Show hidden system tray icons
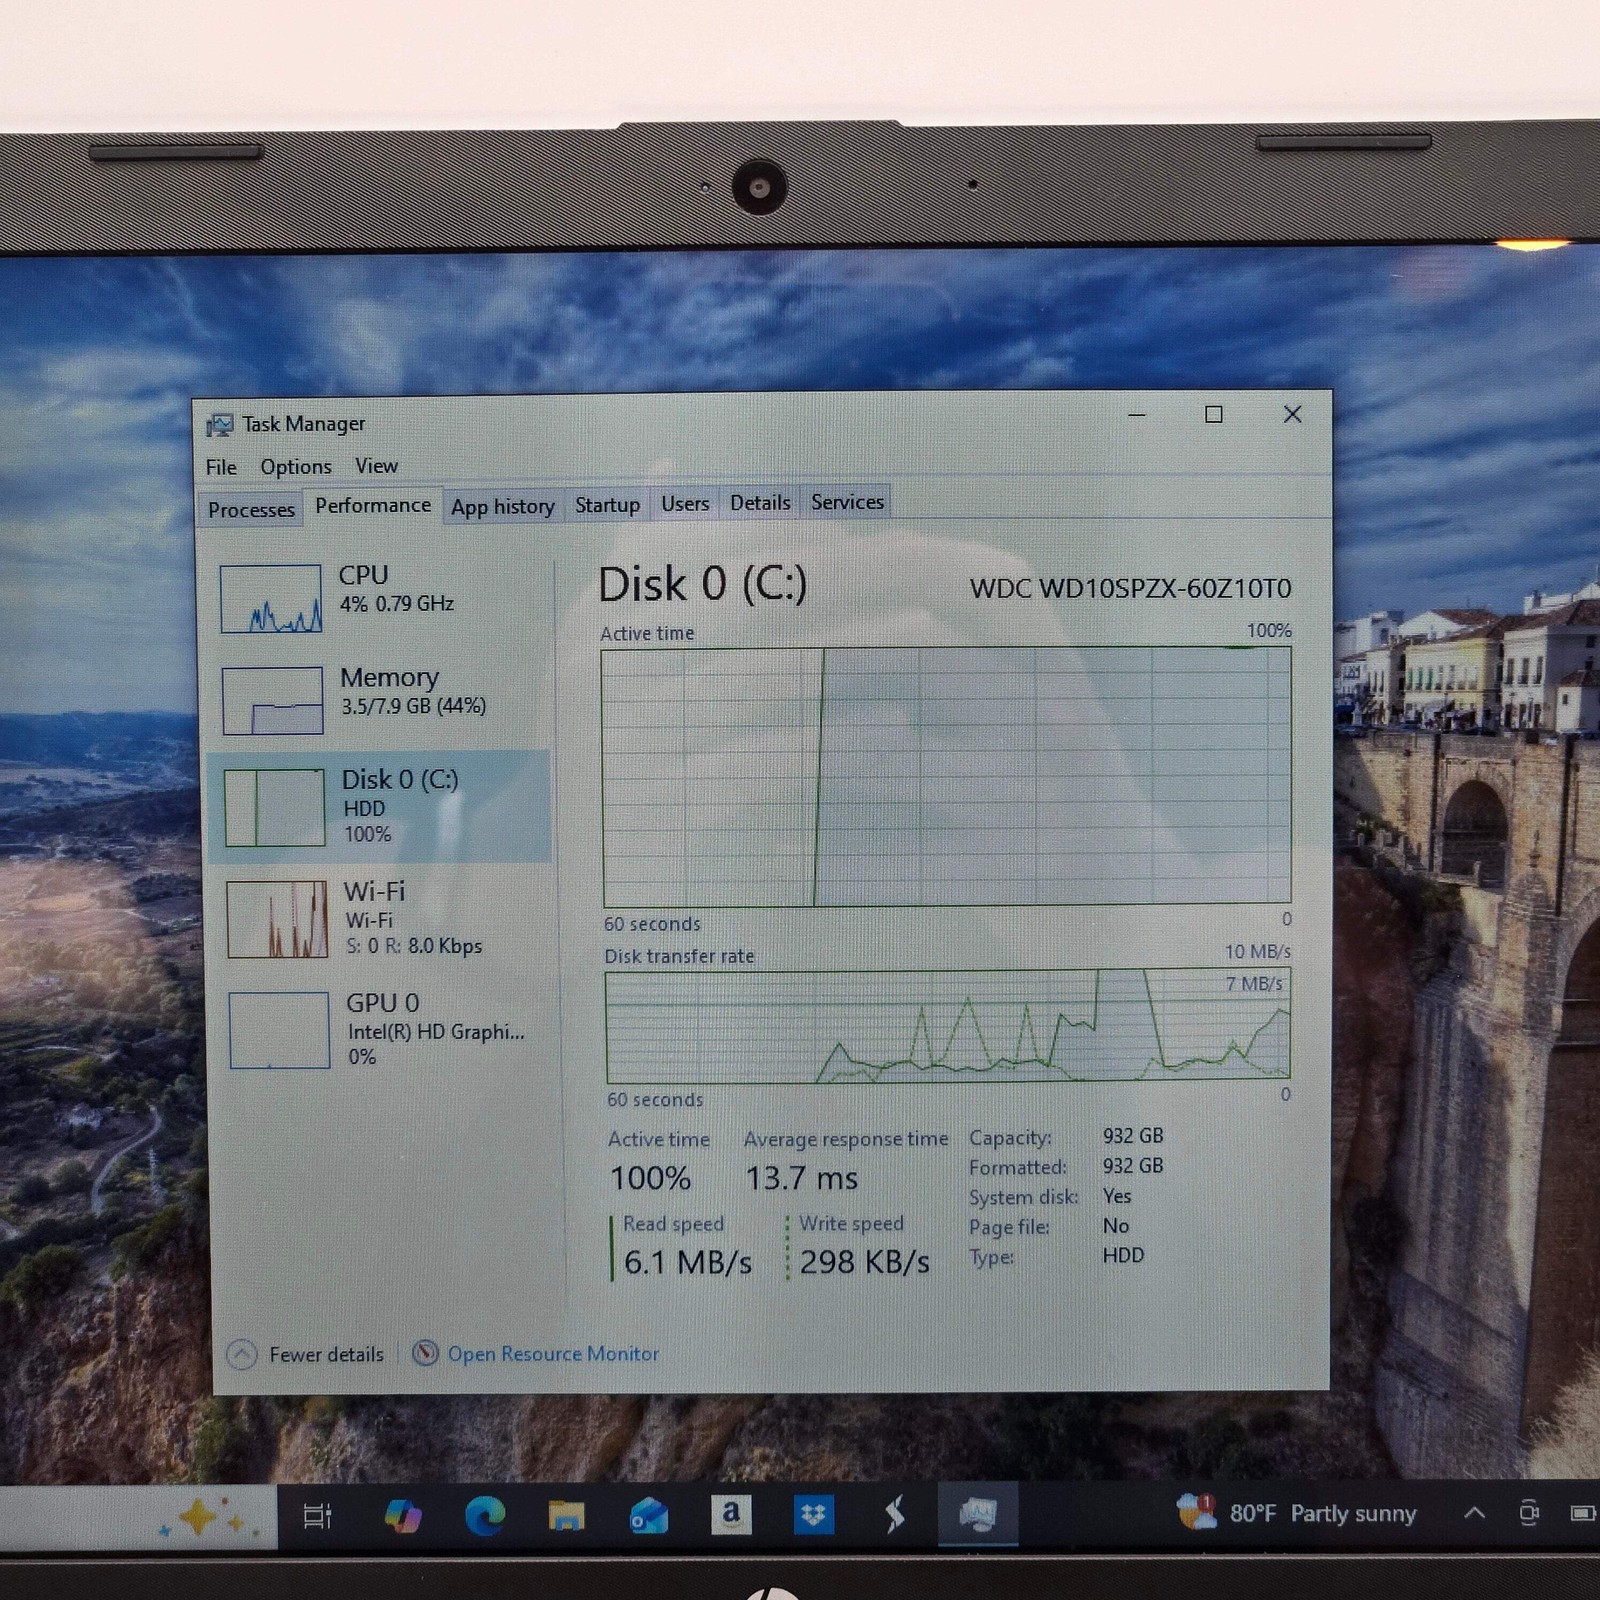 1474,1513
